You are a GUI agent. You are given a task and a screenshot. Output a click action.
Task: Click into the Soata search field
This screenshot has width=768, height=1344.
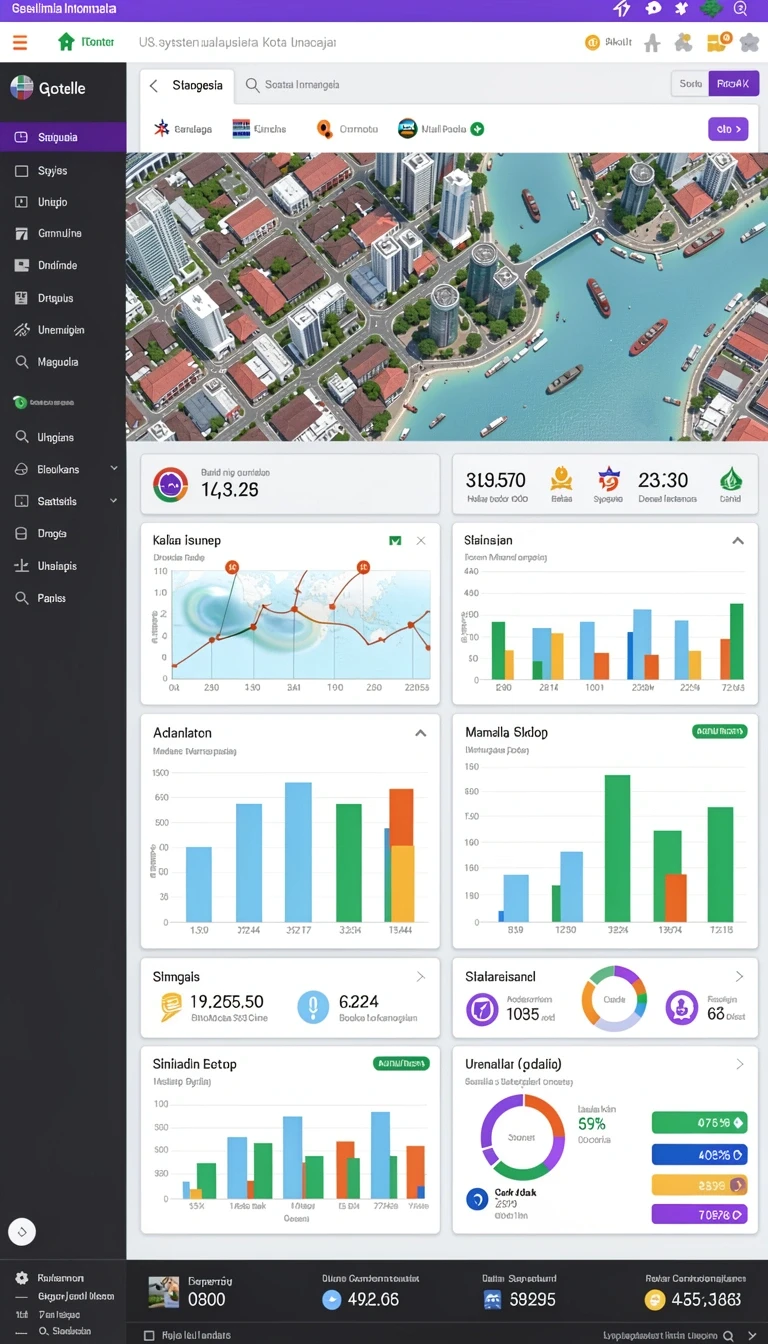302,86
